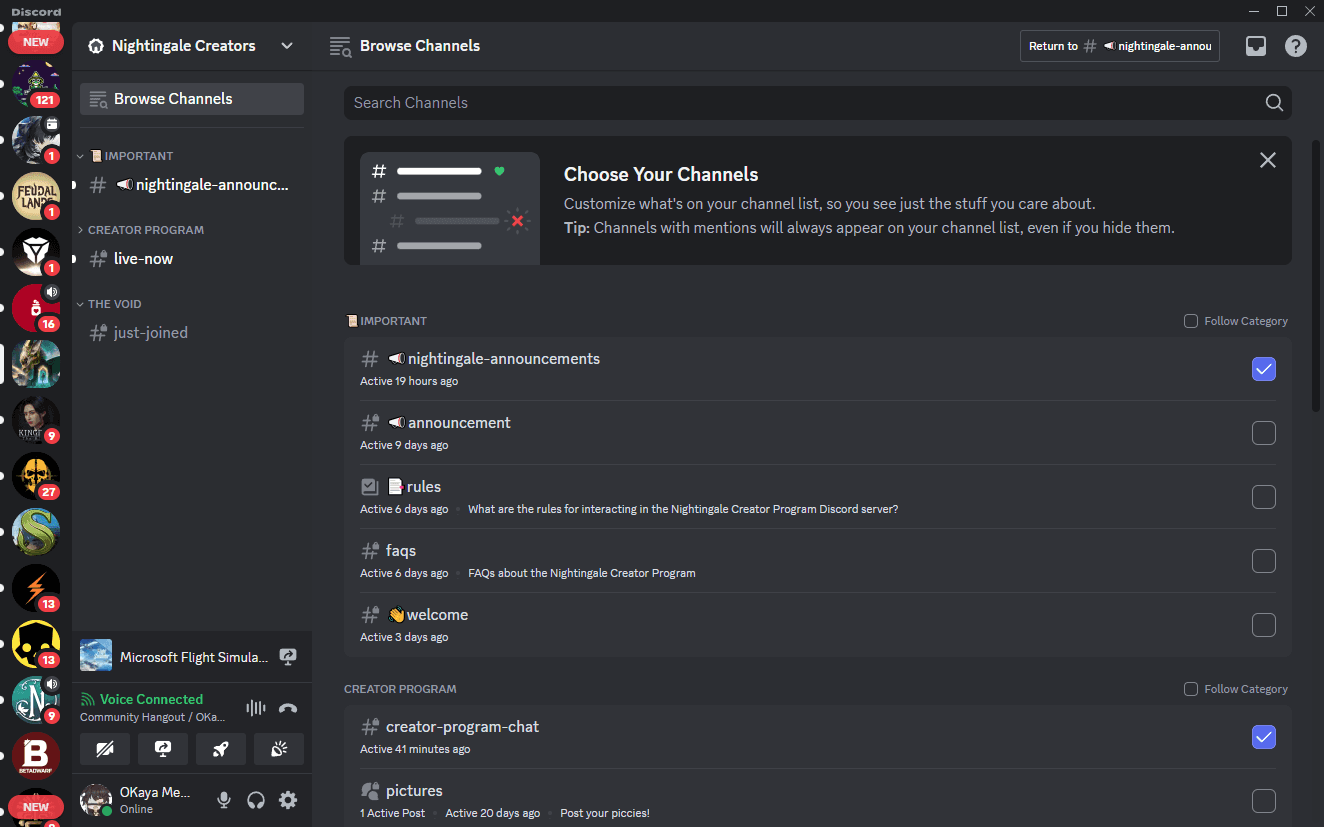
Task: Check the rules channel checkbox
Action: coord(1264,497)
